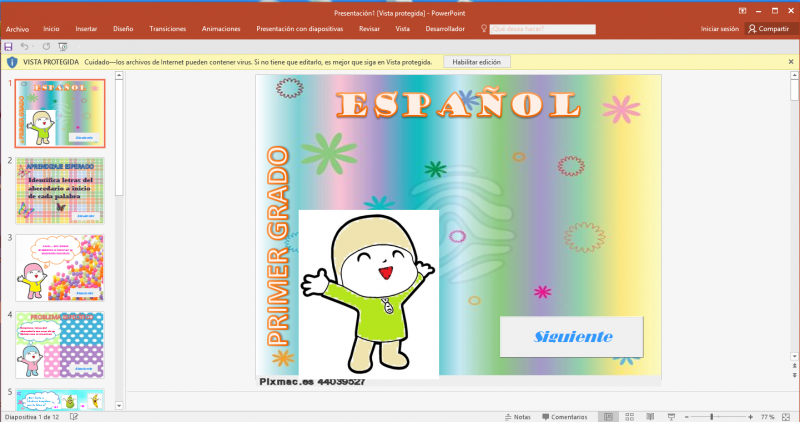Toggle the Comentarios pane

564,417
